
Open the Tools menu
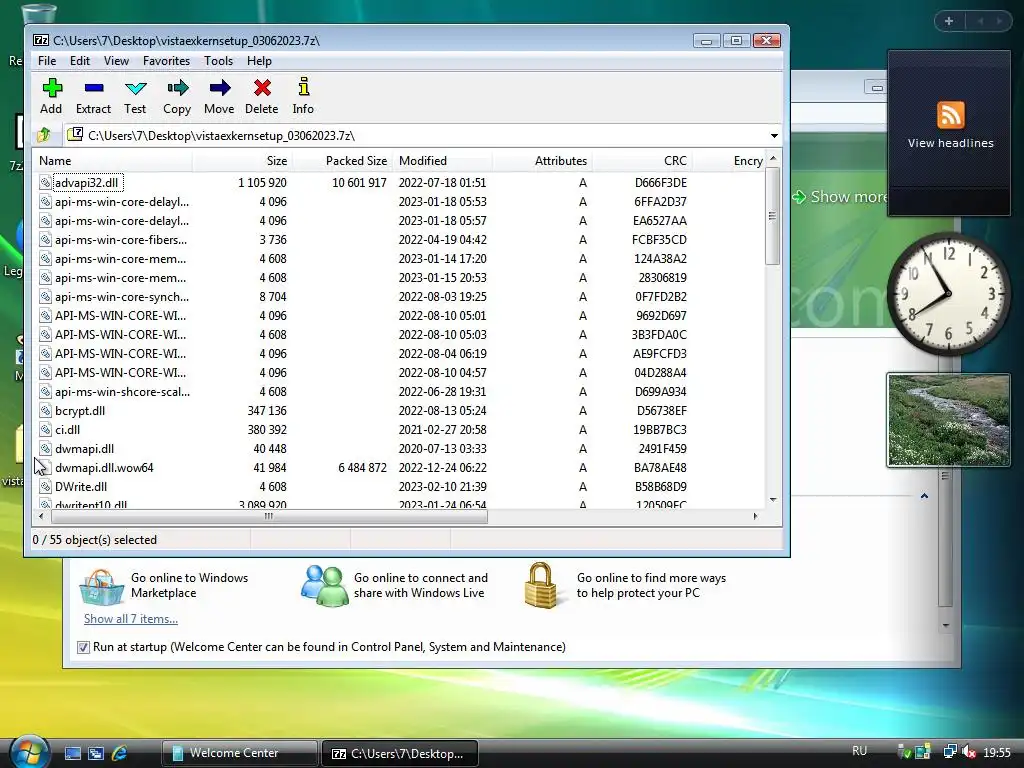[x=218, y=61]
